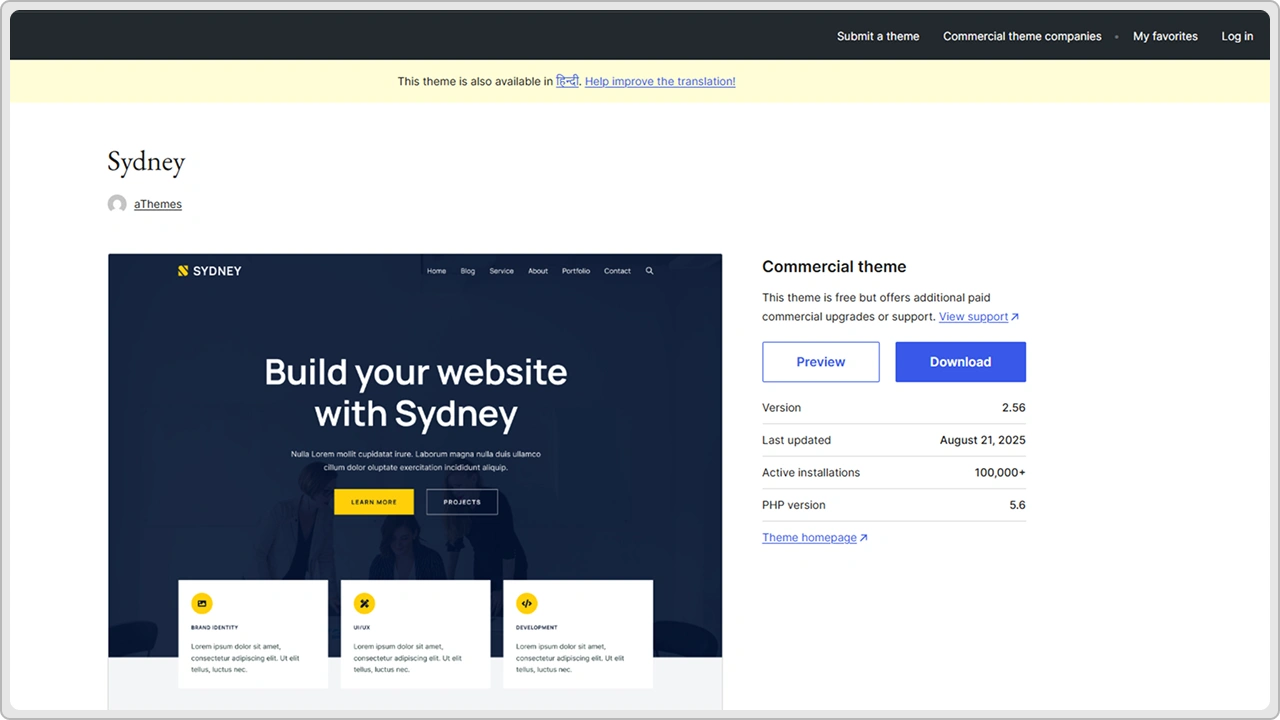Click Contact in the preview navigation

pyautogui.click(x=617, y=271)
